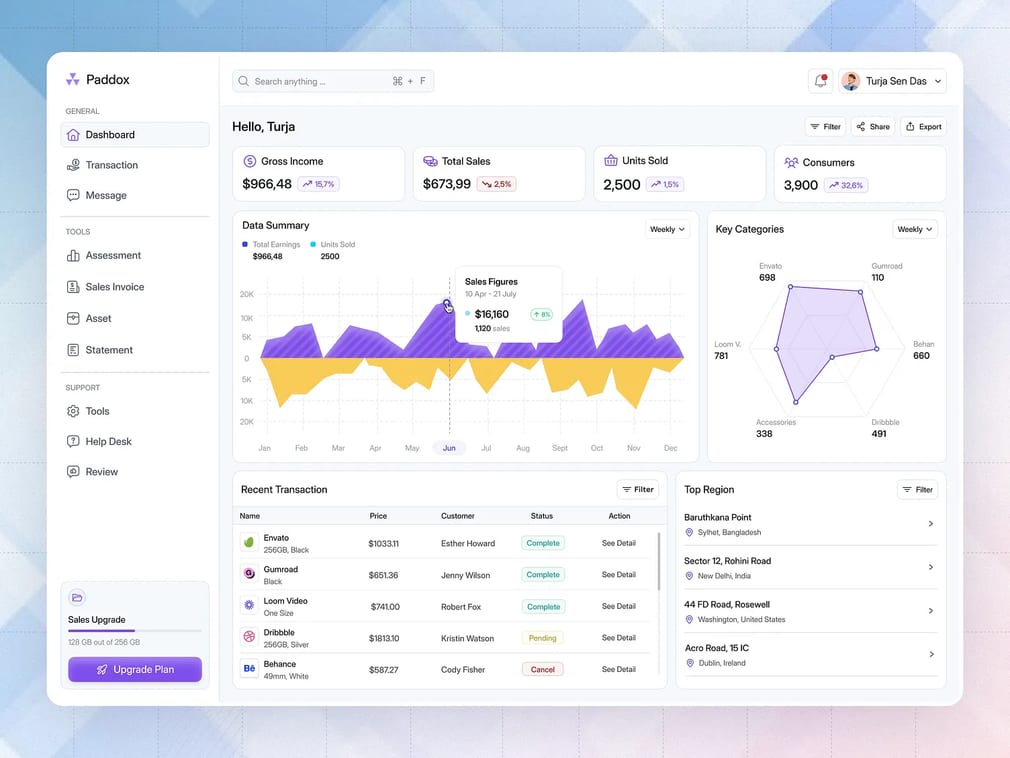The width and height of the screenshot is (1010, 758).
Task: Click the Share button
Action: click(x=873, y=127)
